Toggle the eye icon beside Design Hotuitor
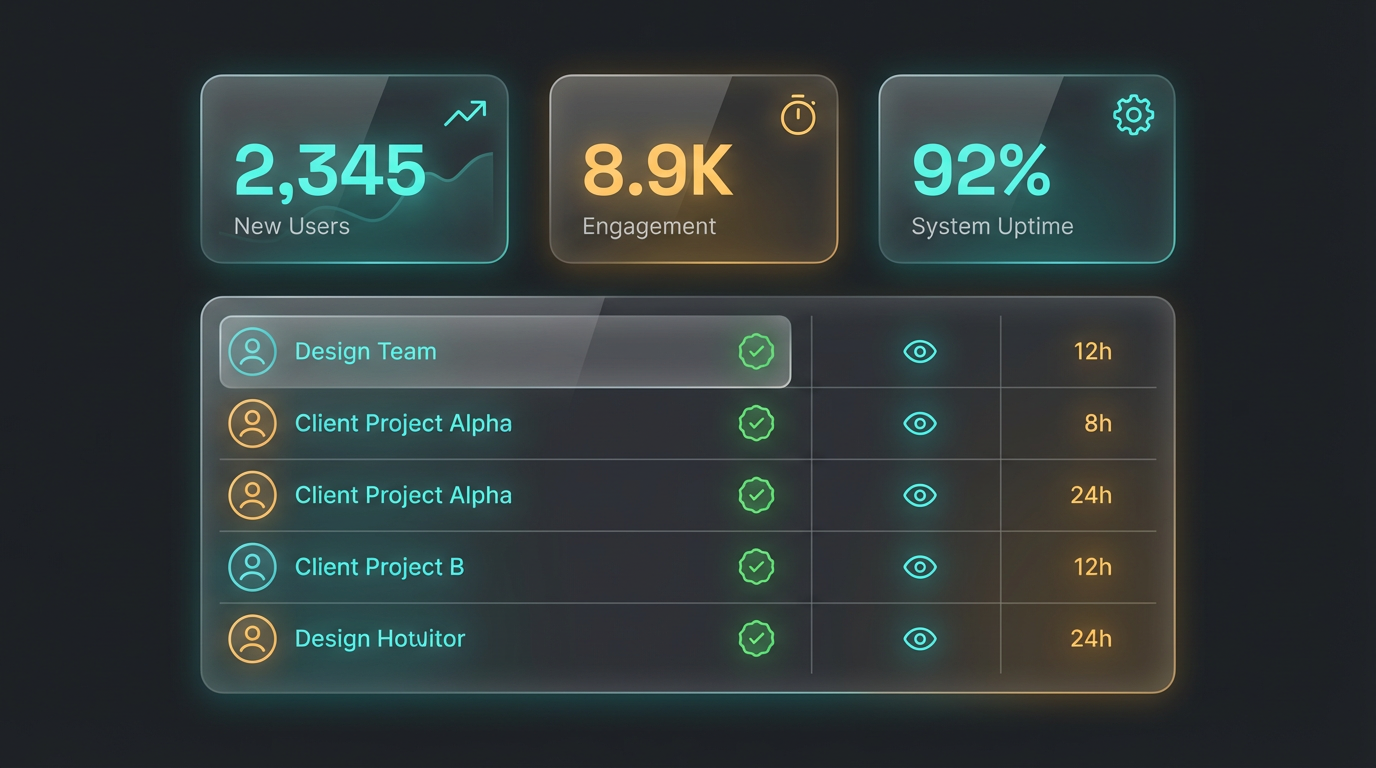This screenshot has height=768, width=1376. tap(919, 639)
